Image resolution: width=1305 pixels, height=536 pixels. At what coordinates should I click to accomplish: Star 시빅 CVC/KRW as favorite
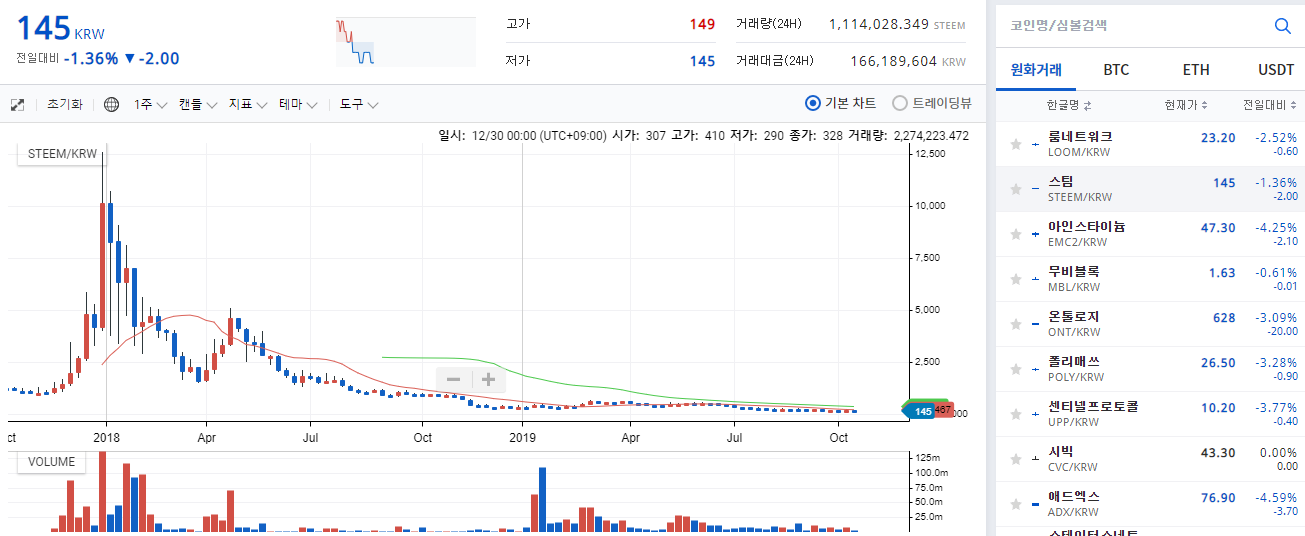(1016, 459)
